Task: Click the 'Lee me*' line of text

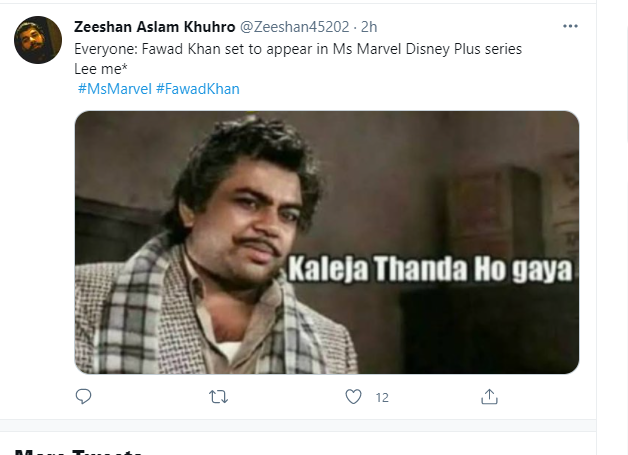Action: click(101, 68)
